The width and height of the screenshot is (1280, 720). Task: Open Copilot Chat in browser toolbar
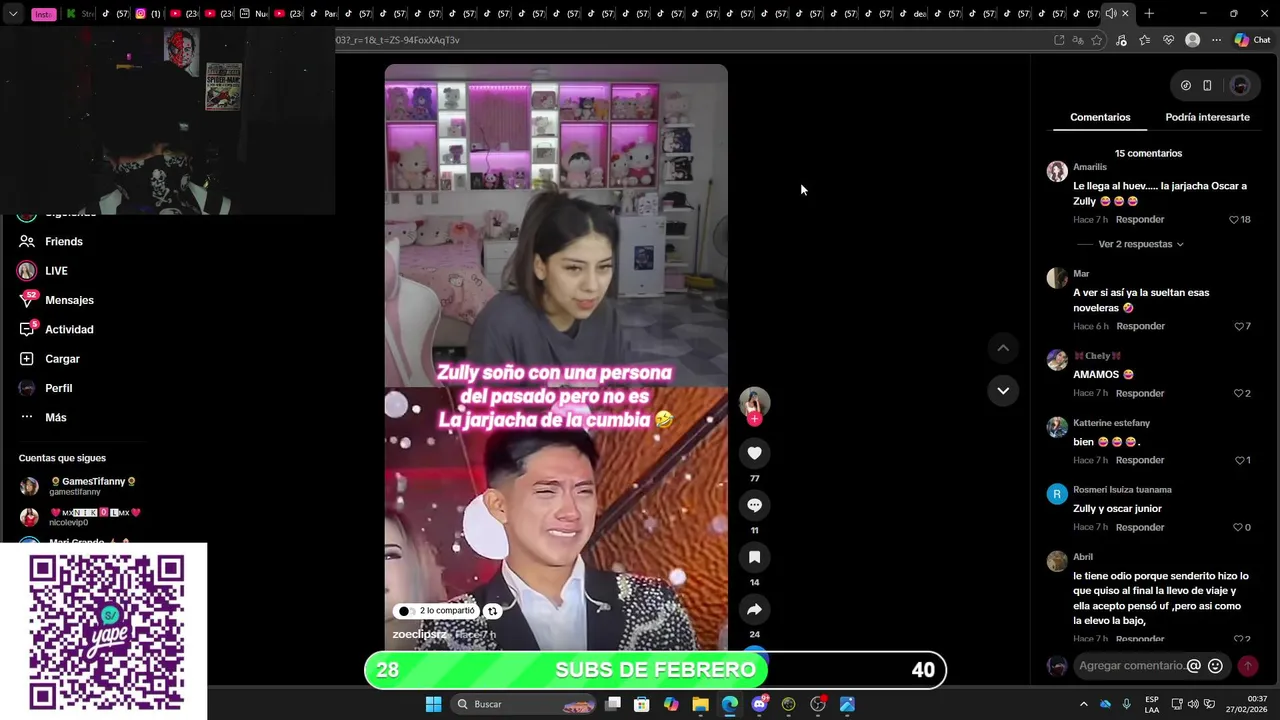pos(1252,40)
